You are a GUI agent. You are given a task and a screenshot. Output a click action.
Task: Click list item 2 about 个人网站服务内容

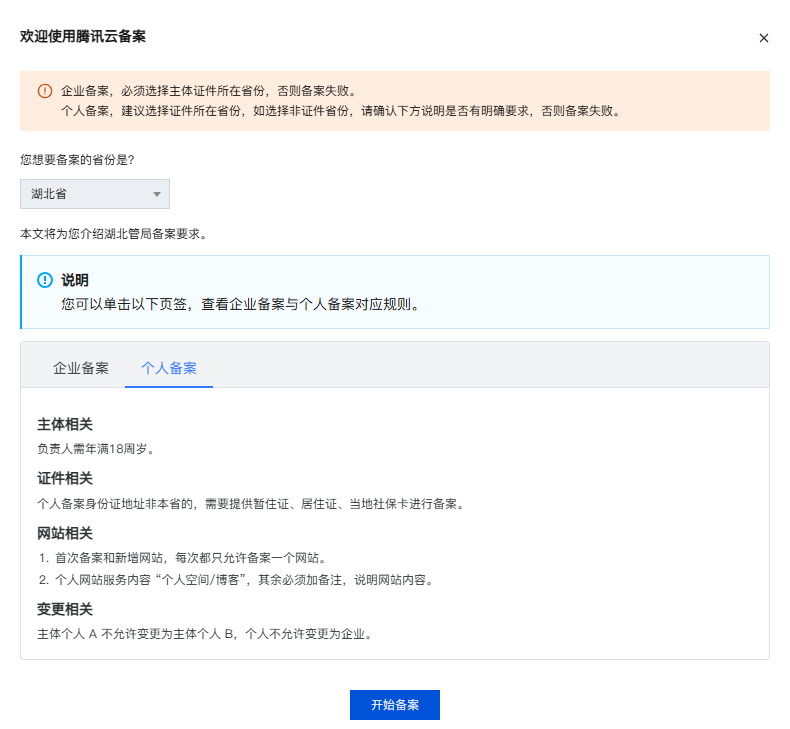point(237,580)
